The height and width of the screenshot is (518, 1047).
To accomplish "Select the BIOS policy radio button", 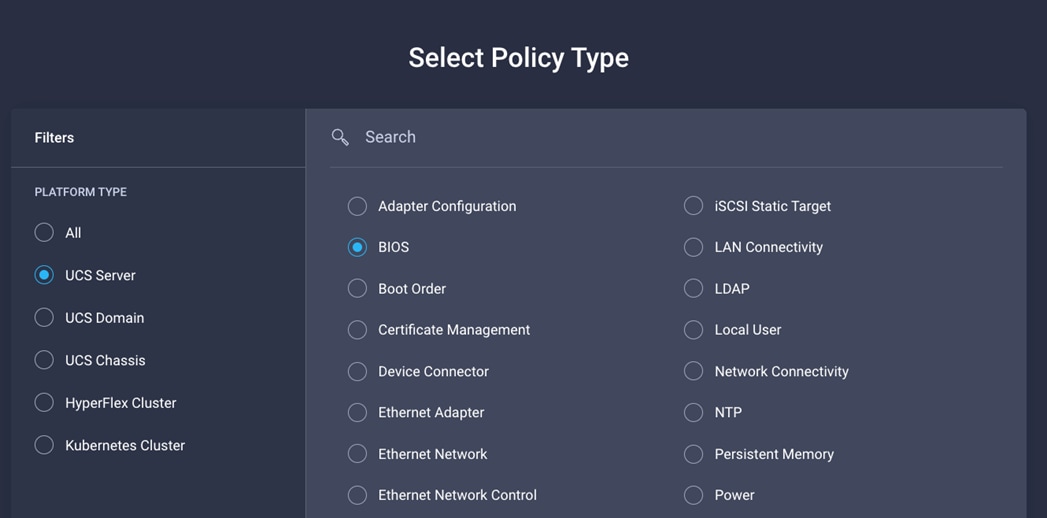I will point(357,247).
